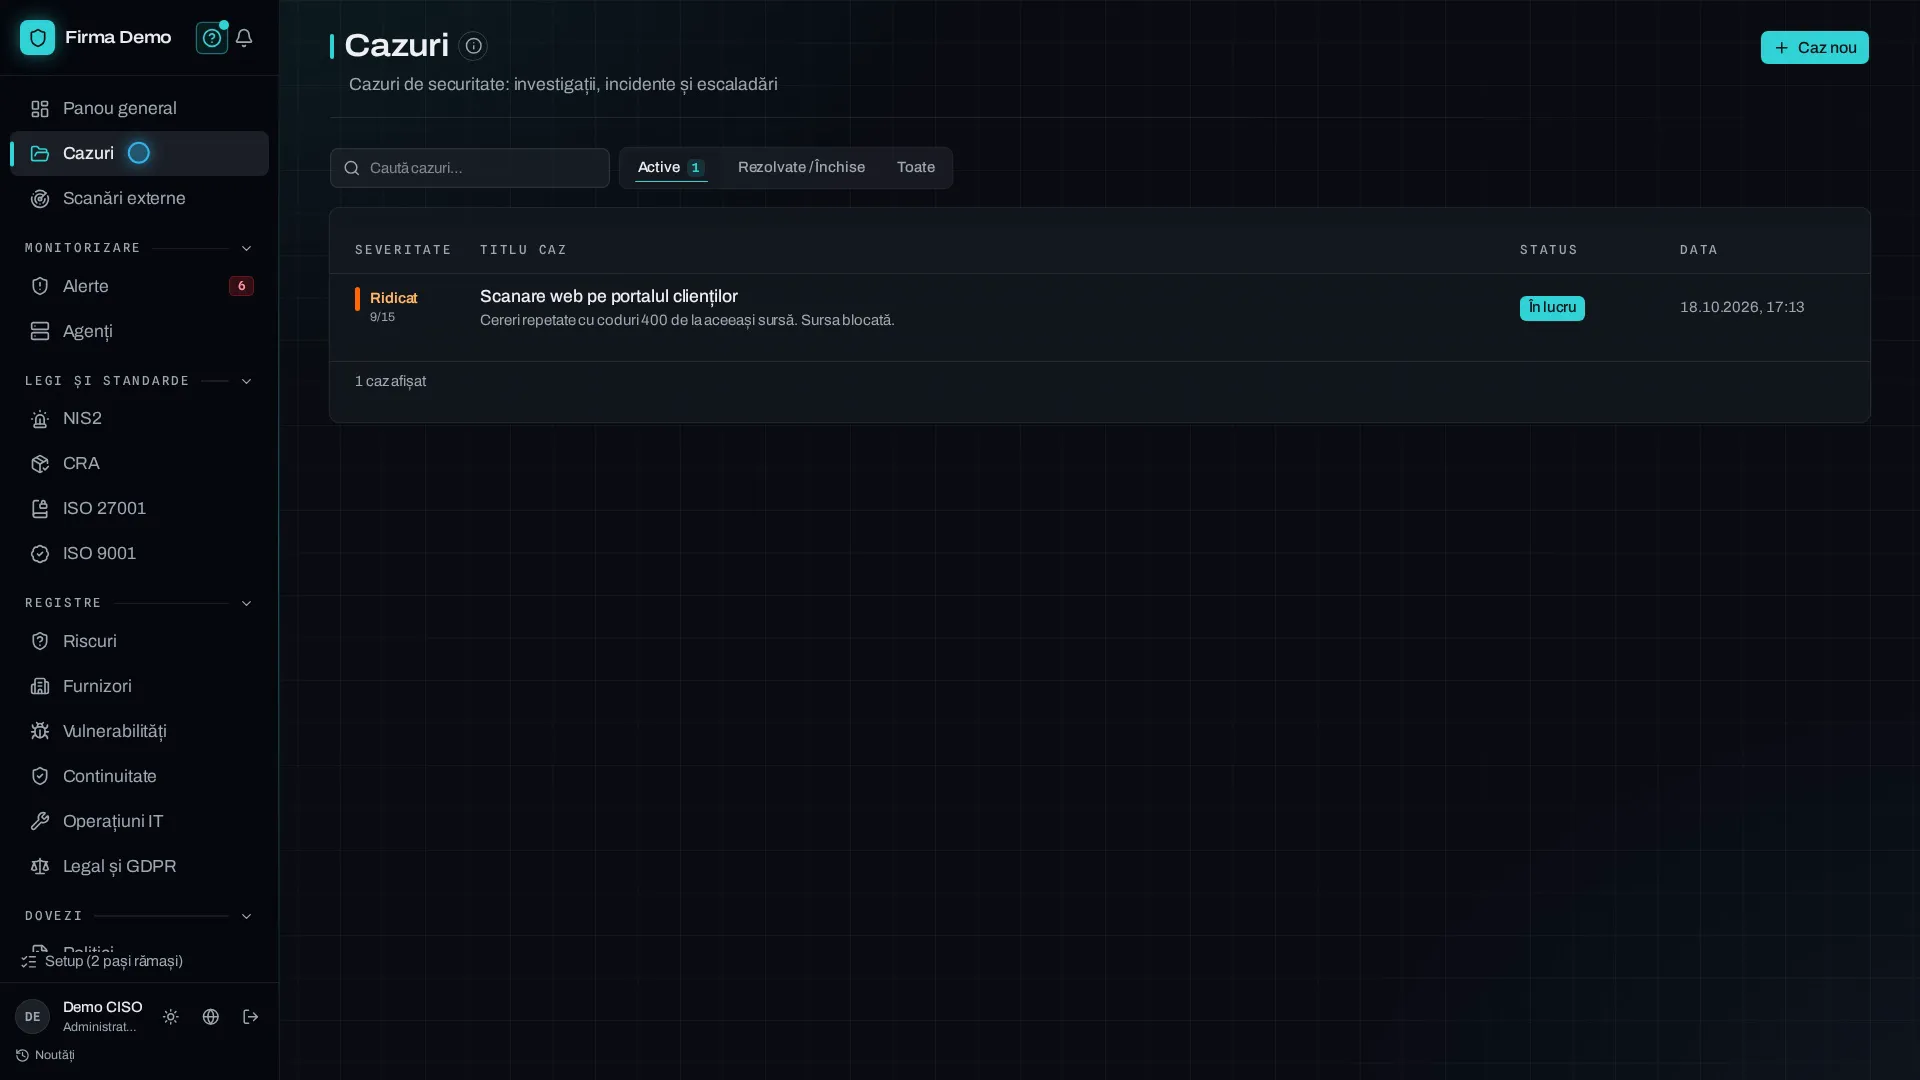Click the logout icon
This screenshot has width=1920, height=1080.
(x=251, y=1017)
